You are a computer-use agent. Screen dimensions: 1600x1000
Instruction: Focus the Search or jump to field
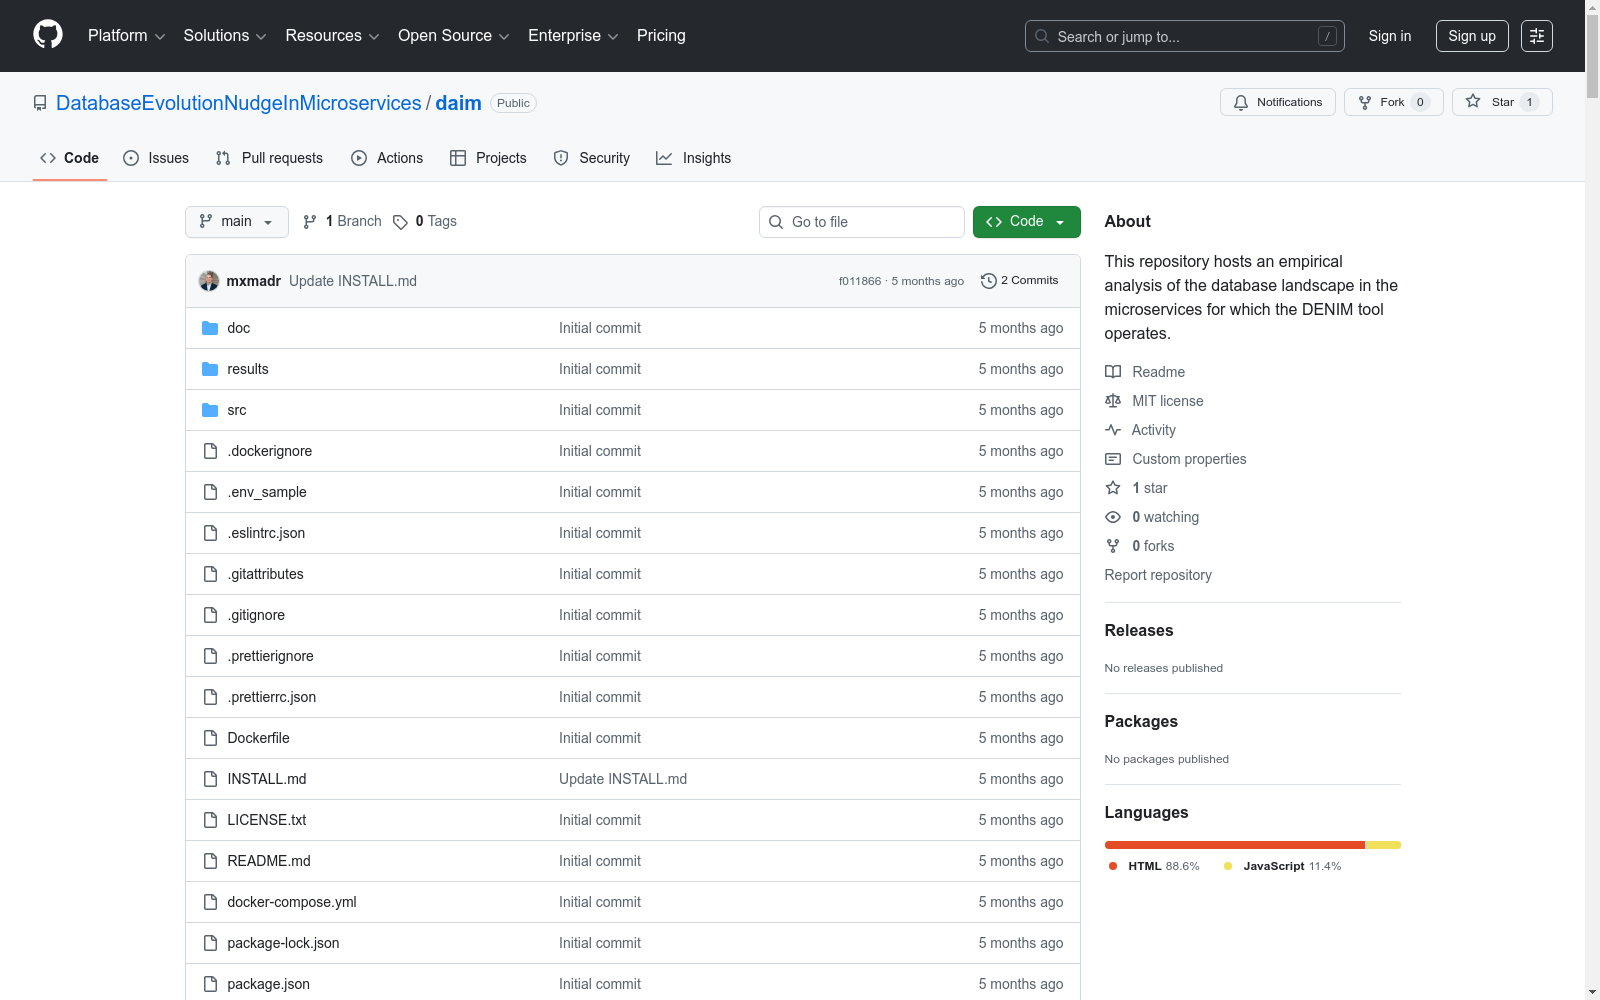point(1184,36)
